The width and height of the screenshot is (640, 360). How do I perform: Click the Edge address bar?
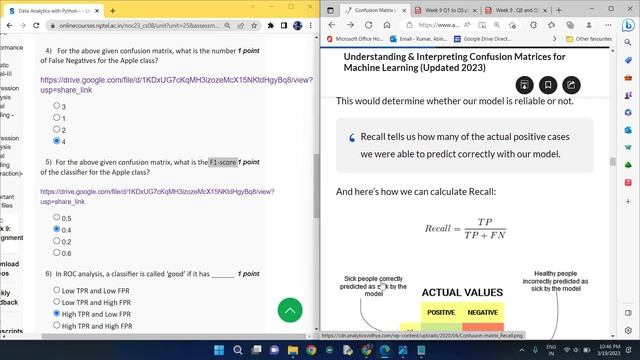click(x=439, y=25)
